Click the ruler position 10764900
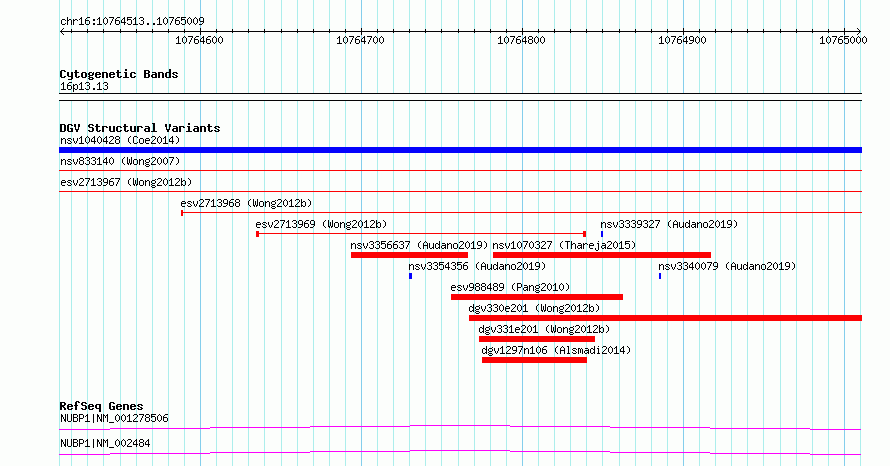Image resolution: width=890 pixels, height=466 pixels. point(682,40)
